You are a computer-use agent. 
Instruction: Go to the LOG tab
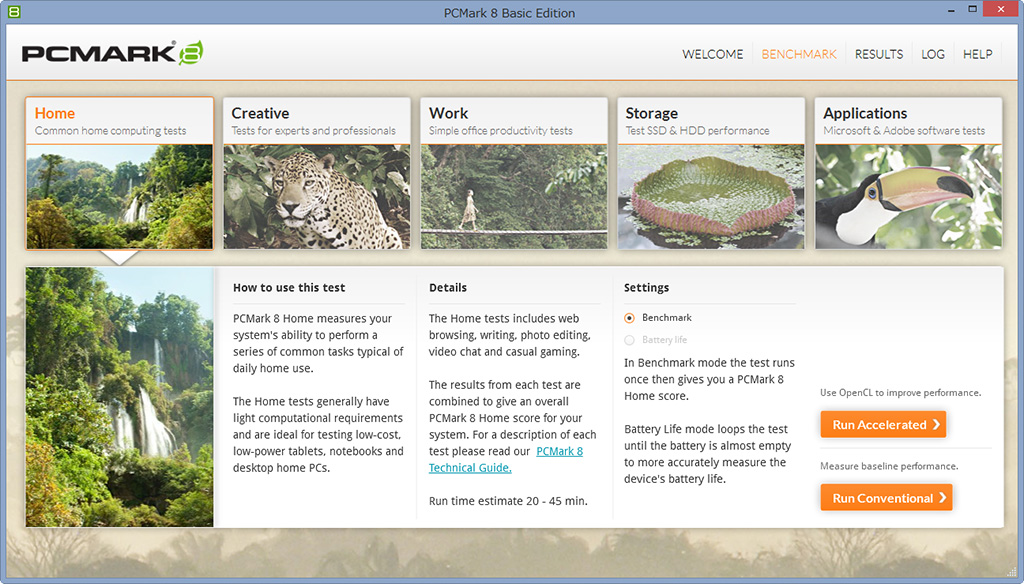pos(933,54)
